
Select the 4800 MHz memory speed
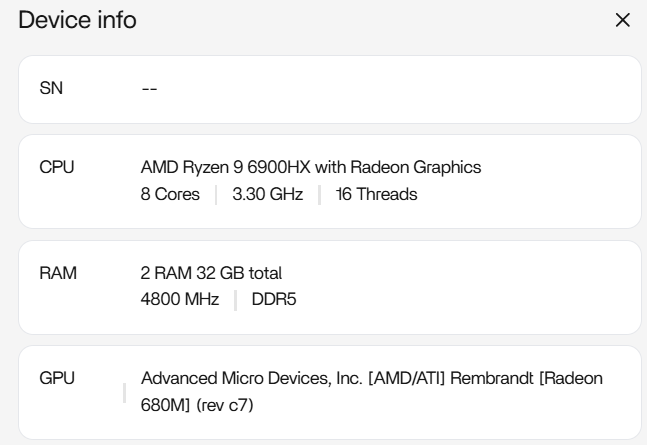coord(180,299)
